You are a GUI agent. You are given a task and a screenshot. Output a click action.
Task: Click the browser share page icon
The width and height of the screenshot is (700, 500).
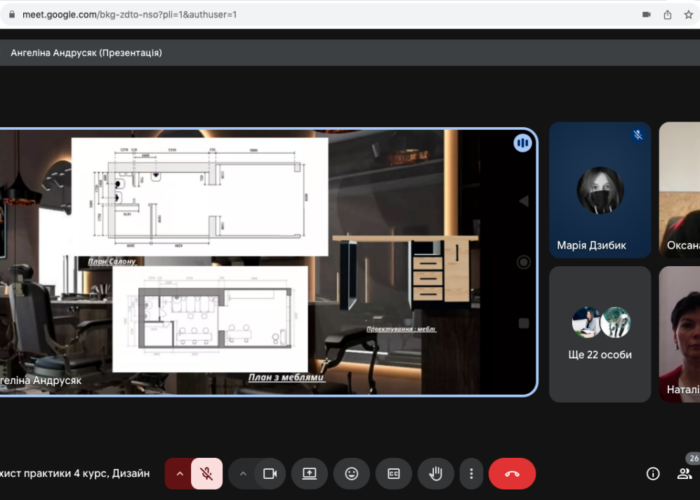[668, 15]
